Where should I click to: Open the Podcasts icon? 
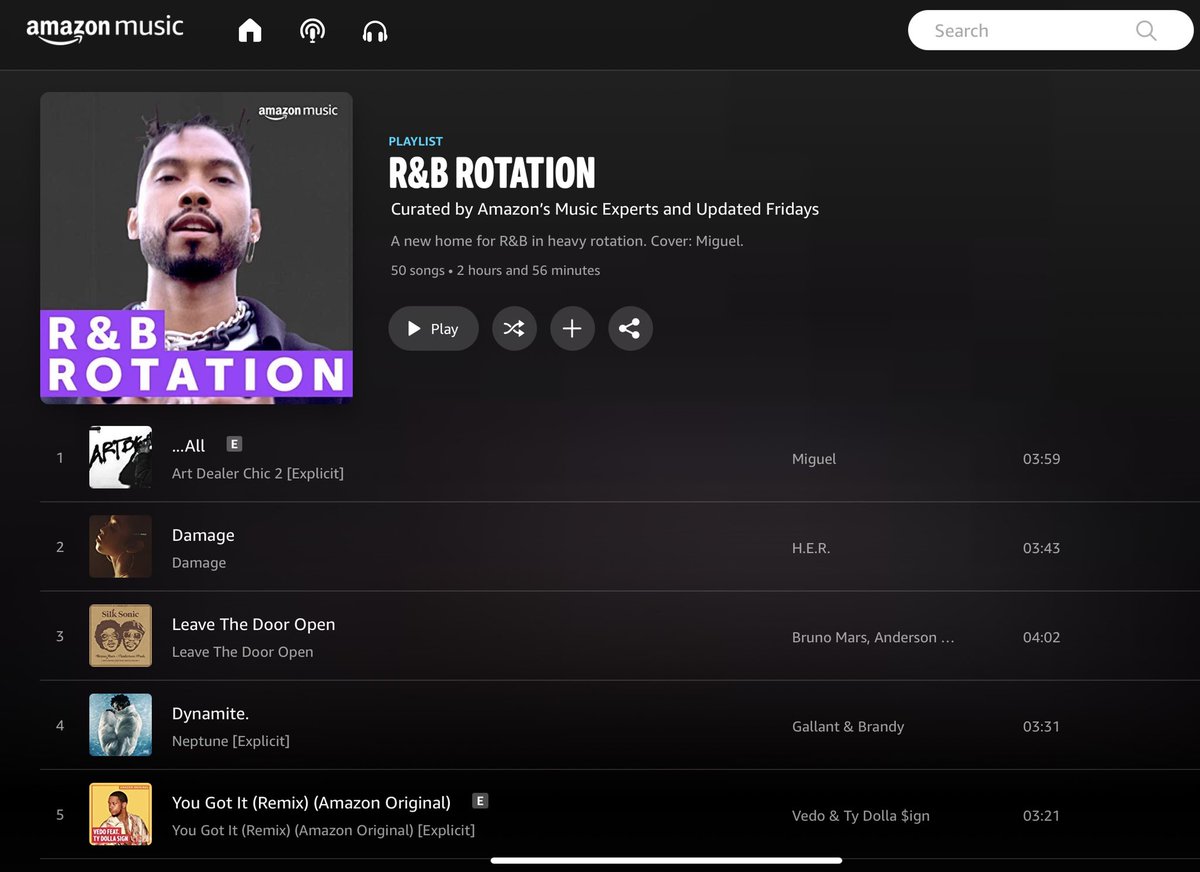(312, 31)
